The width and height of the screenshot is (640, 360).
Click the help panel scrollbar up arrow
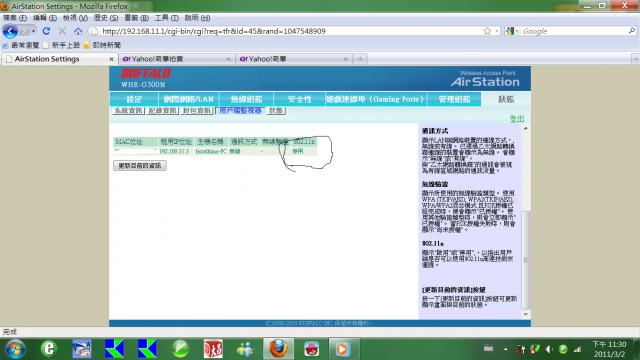pyautogui.click(x=526, y=129)
